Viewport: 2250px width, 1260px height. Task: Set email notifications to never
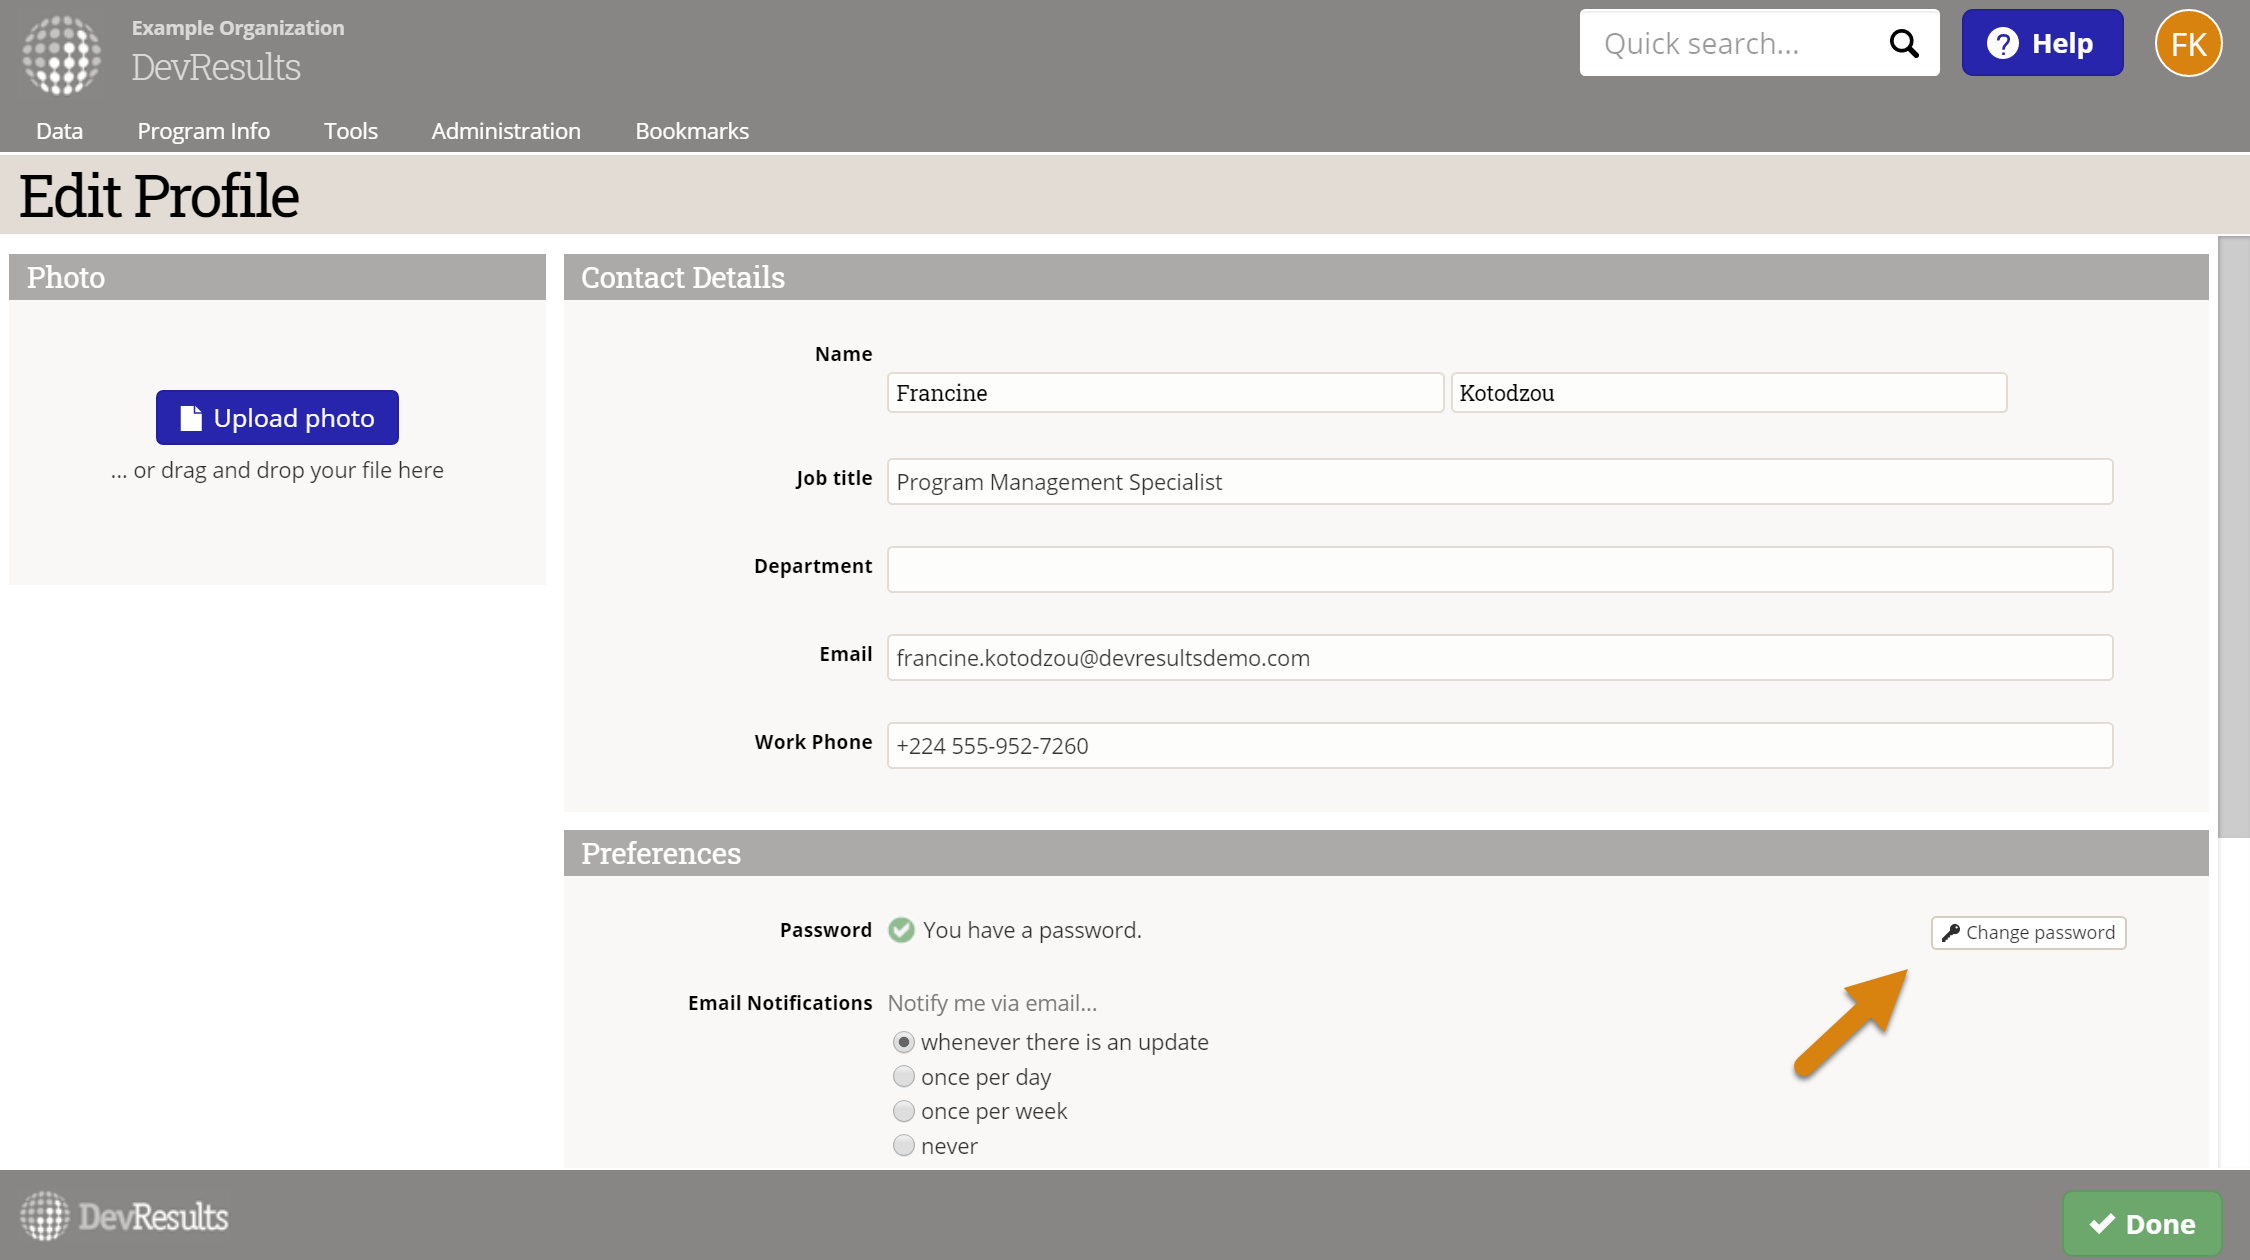point(903,1145)
